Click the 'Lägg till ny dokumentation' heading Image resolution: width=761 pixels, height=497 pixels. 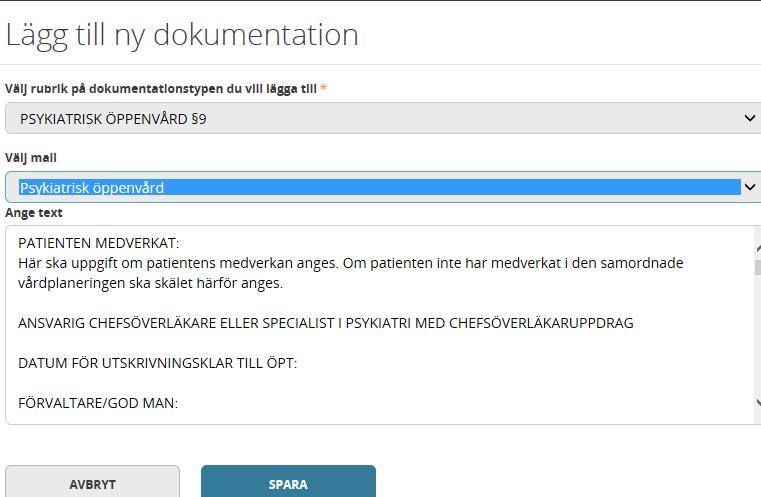tap(182, 35)
